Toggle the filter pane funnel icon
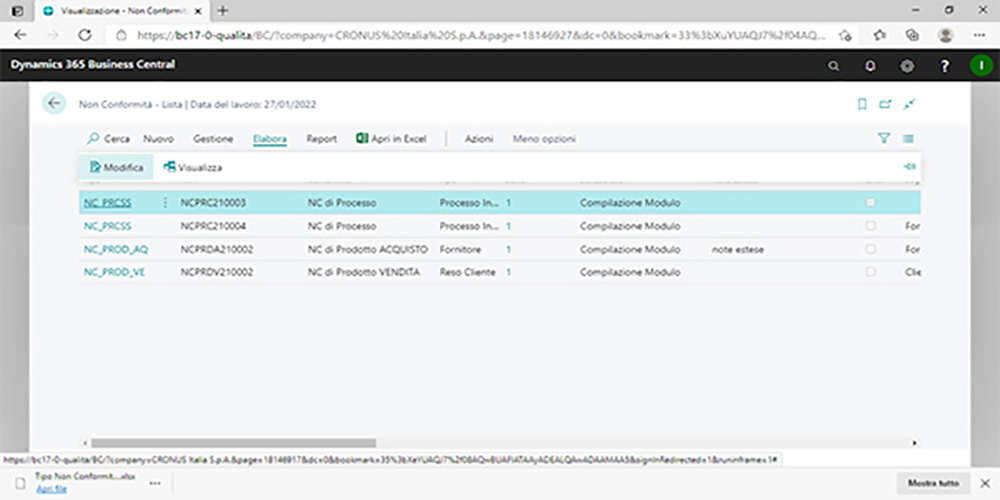The height and width of the screenshot is (500, 1000). tap(883, 139)
